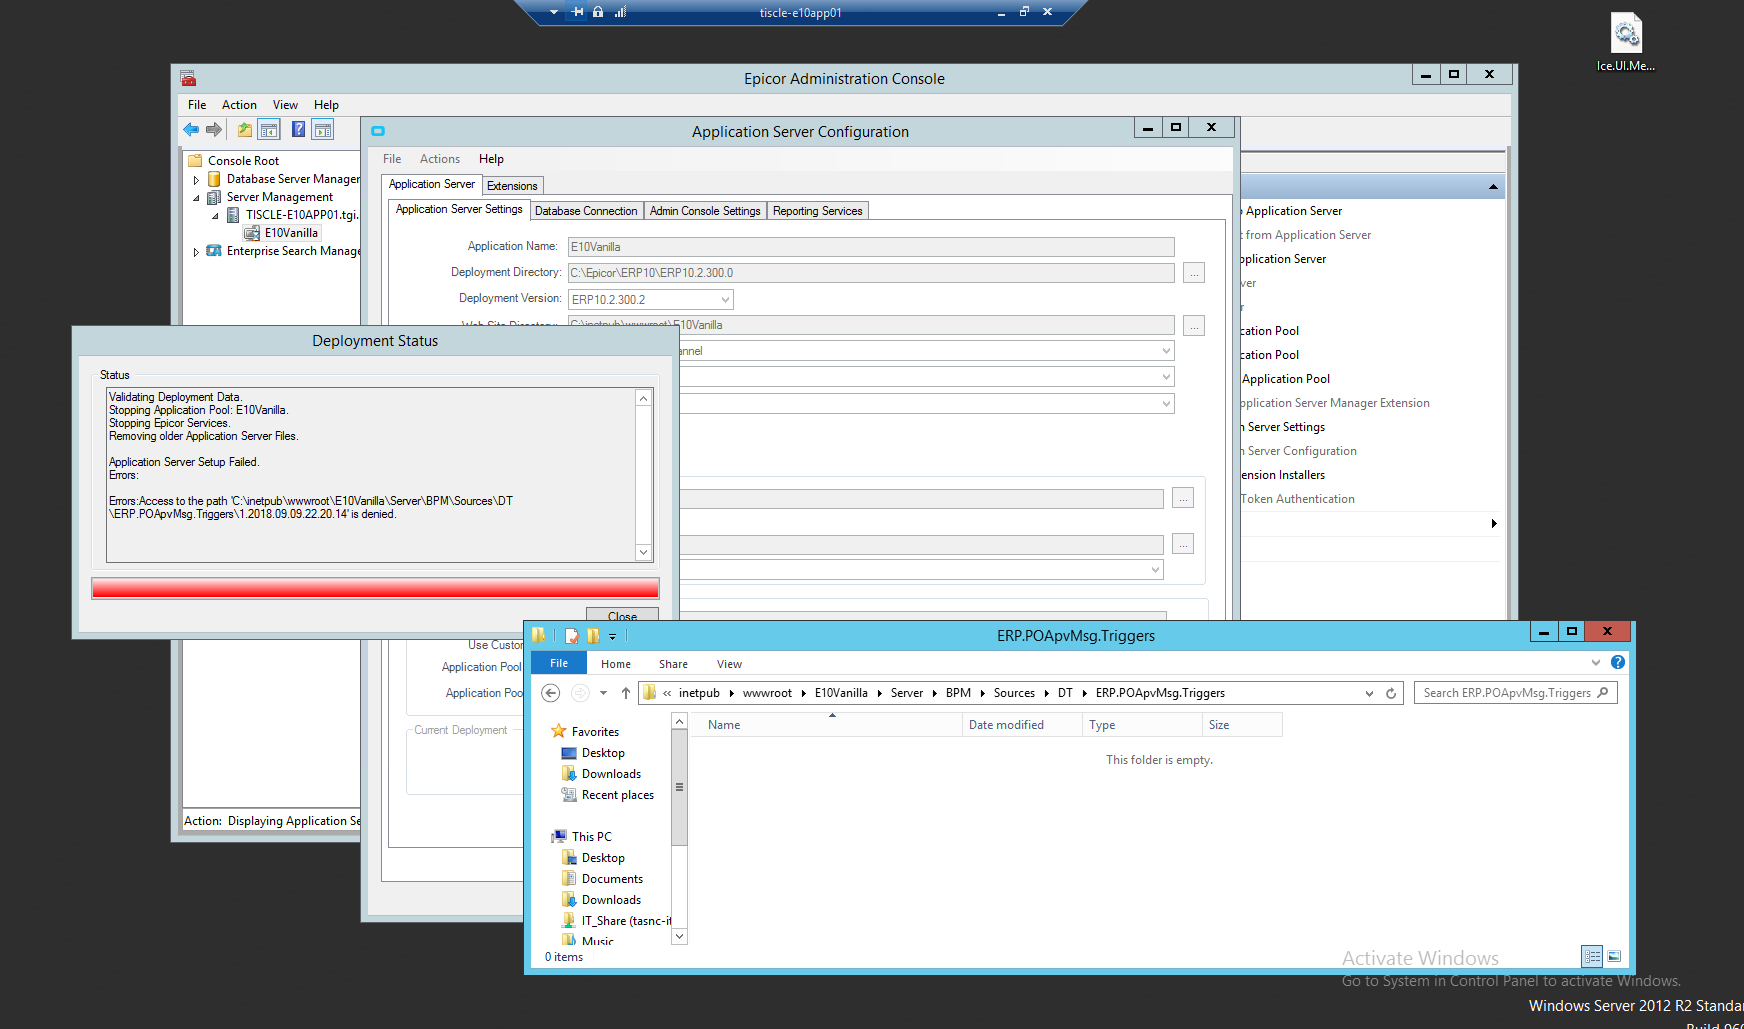This screenshot has height=1029, width=1744.
Task: Open Explorer help question-mark icon
Action: (1618, 662)
